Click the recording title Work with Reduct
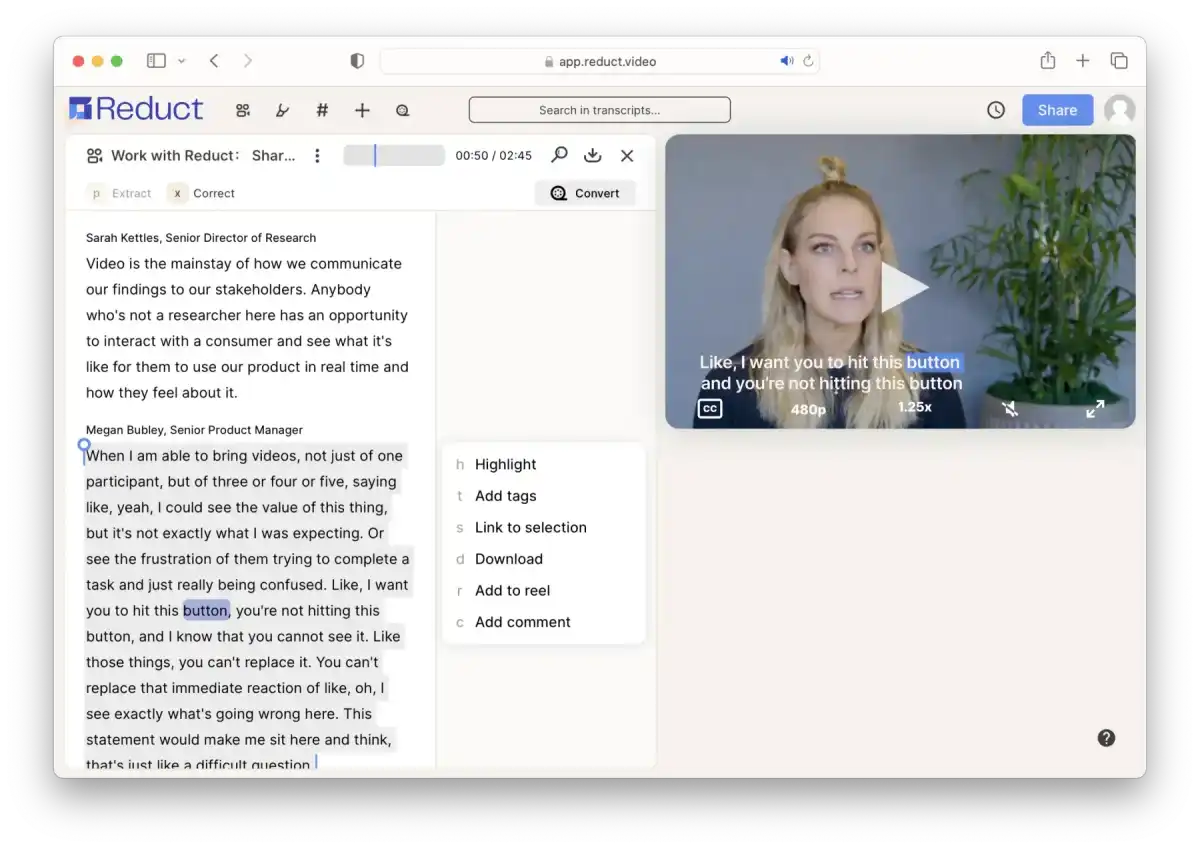 (204, 155)
